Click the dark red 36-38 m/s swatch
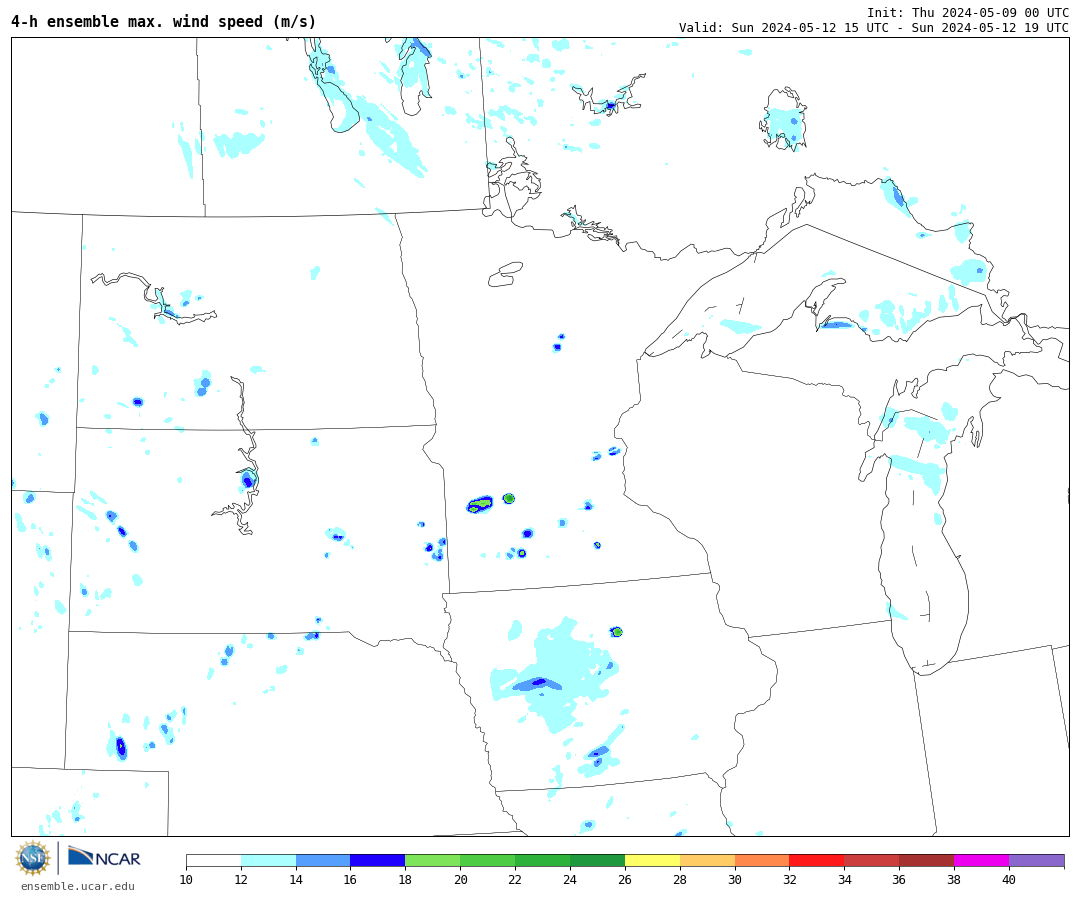The width and height of the screenshot is (1080, 899). coord(926,860)
